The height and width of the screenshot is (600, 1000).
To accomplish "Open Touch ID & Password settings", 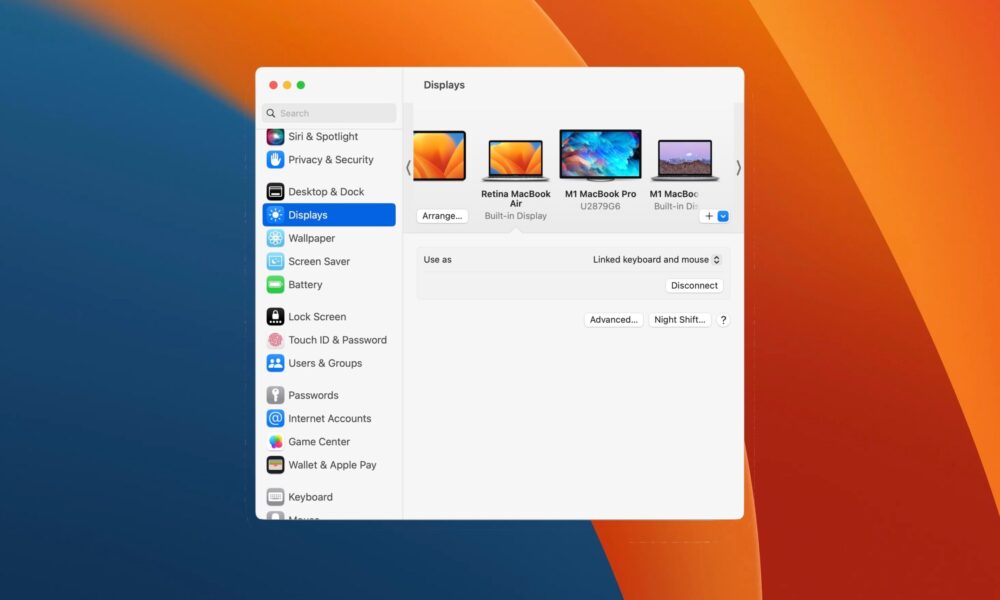I will point(329,340).
